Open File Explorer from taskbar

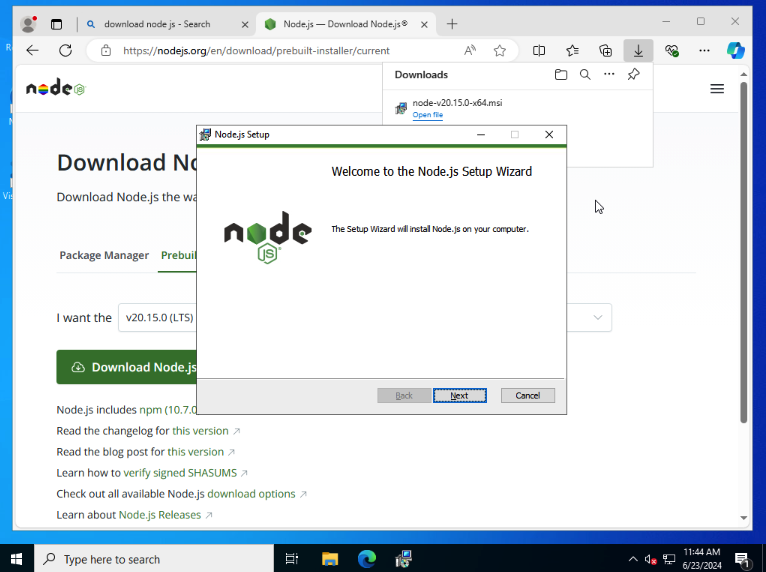pos(330,558)
